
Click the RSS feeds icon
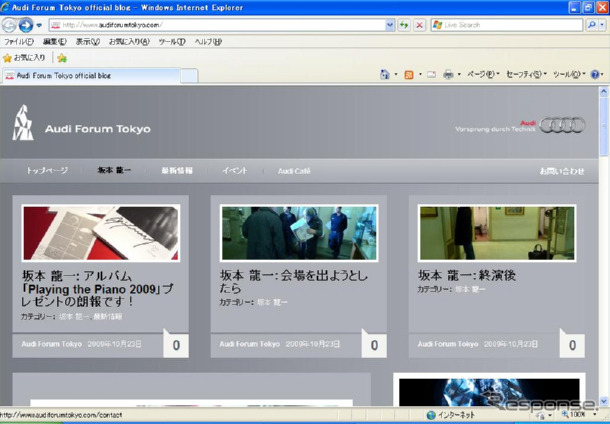[x=408, y=75]
